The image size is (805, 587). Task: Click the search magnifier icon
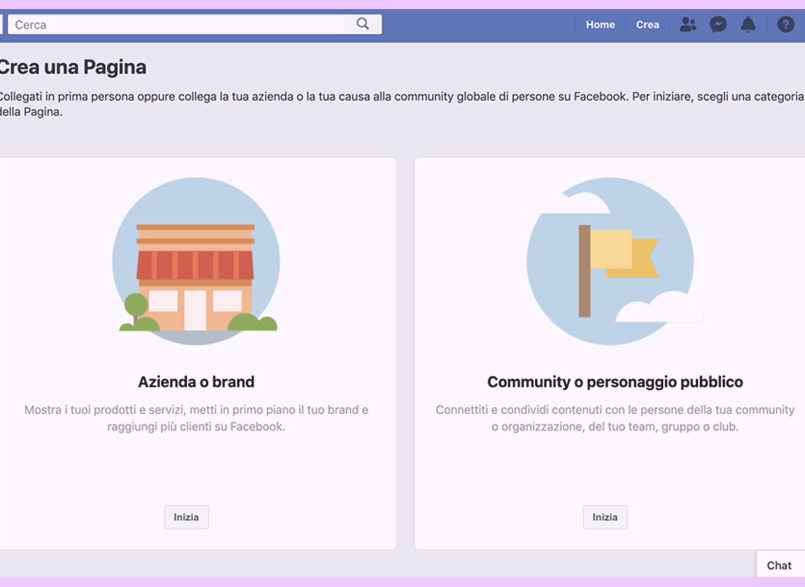click(362, 24)
